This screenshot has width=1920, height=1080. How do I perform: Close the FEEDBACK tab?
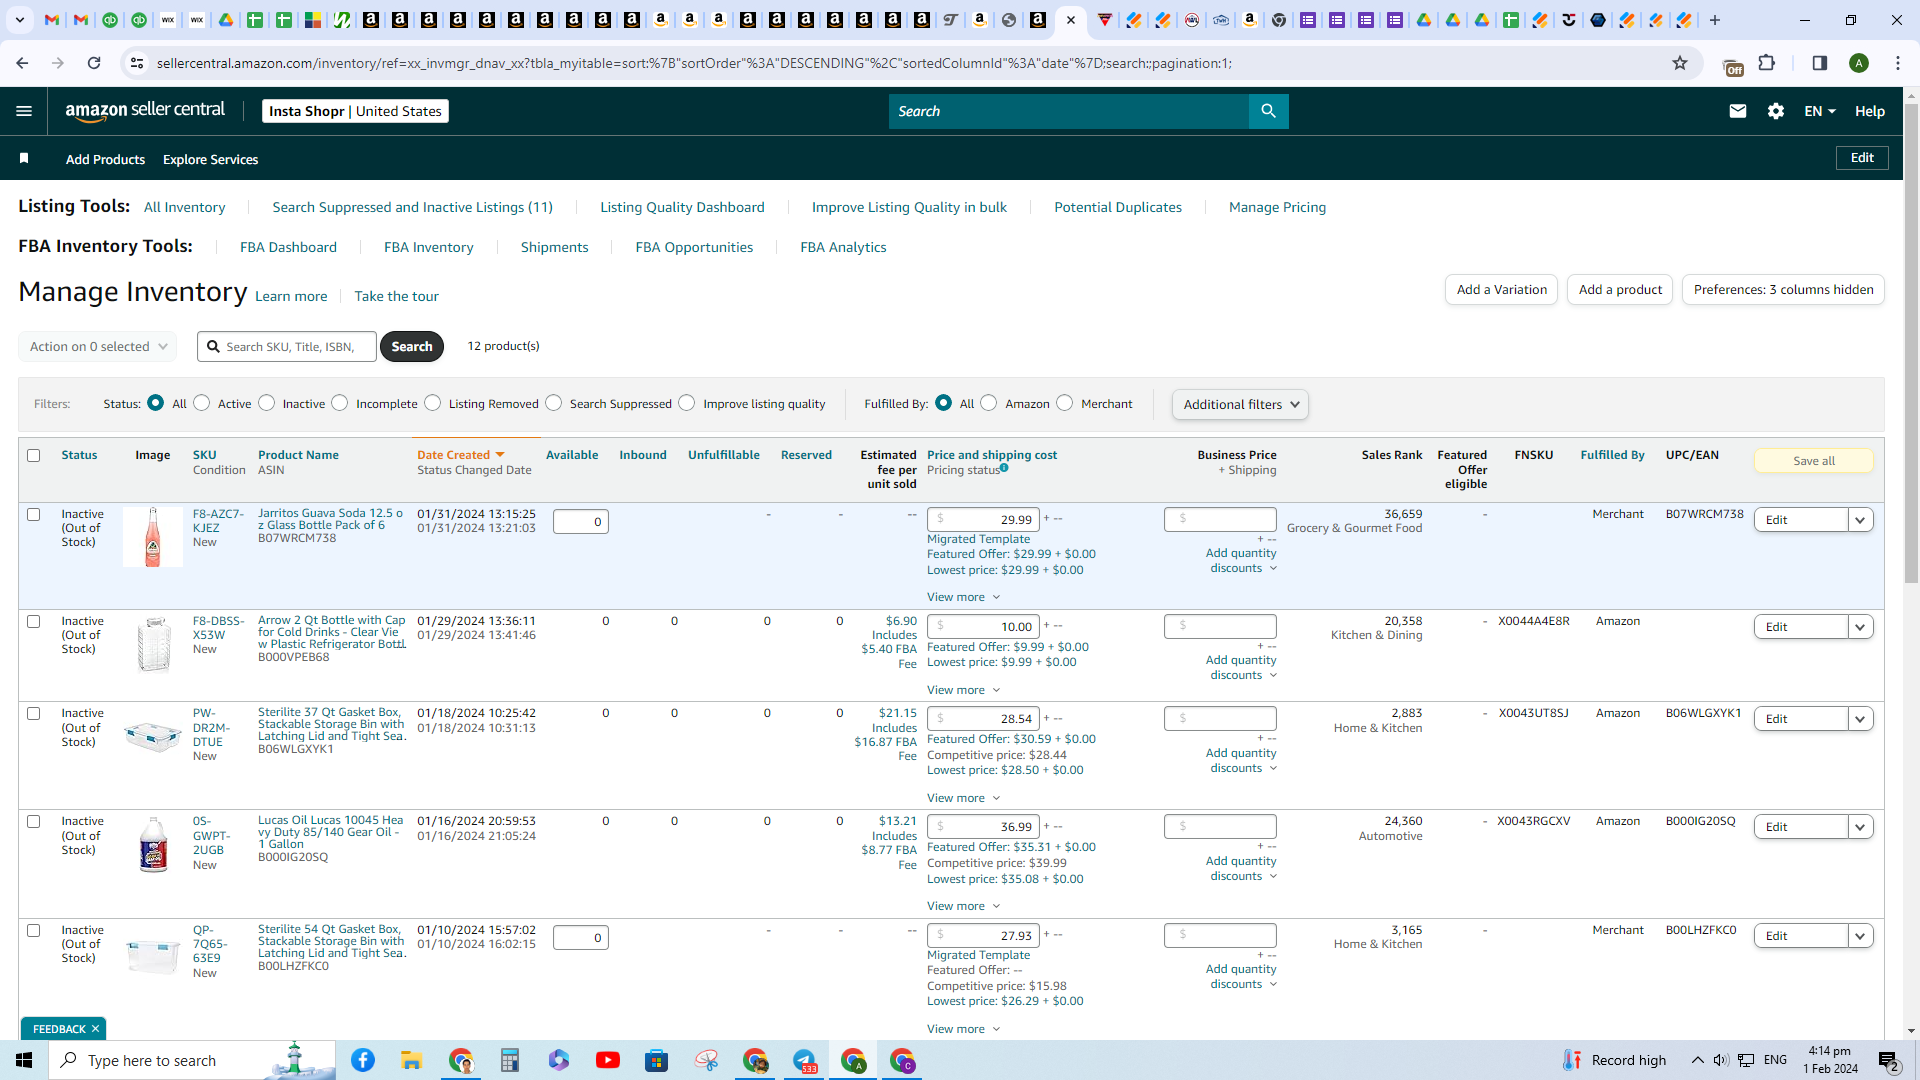tap(96, 1029)
